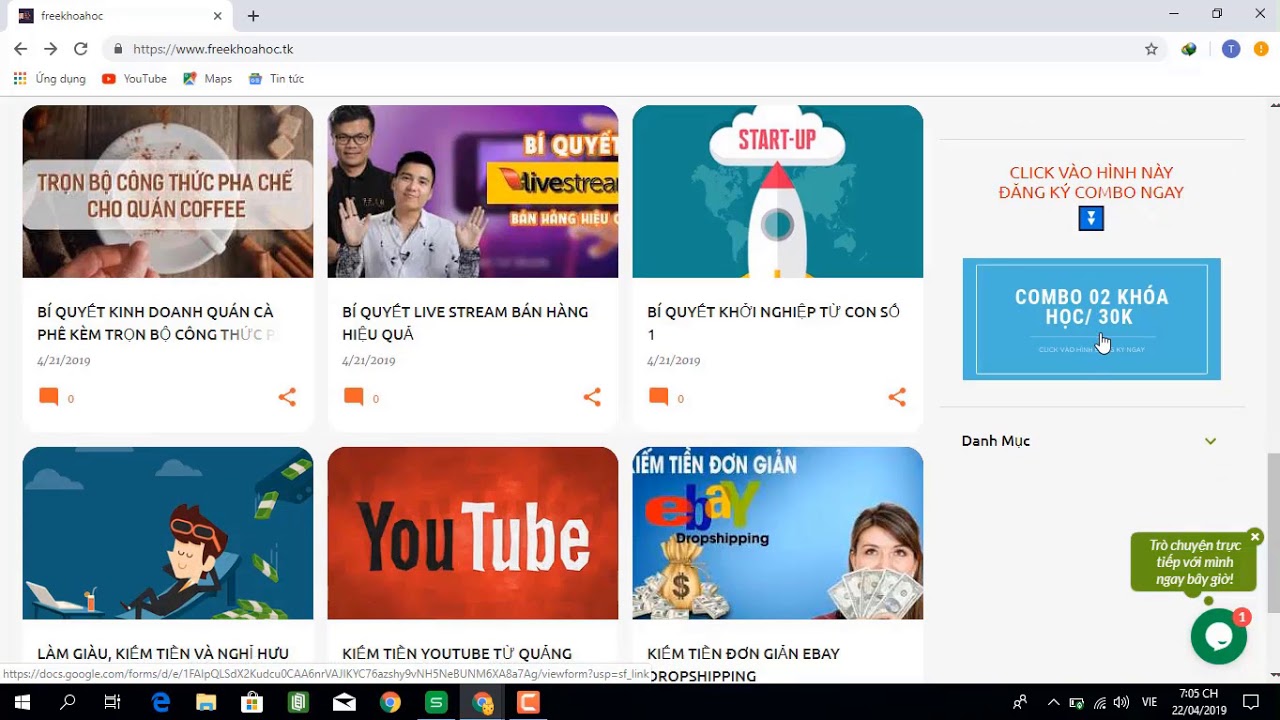Click the blue down-arrow icon above combo banner
Image resolution: width=1280 pixels, height=720 pixels.
click(1091, 218)
